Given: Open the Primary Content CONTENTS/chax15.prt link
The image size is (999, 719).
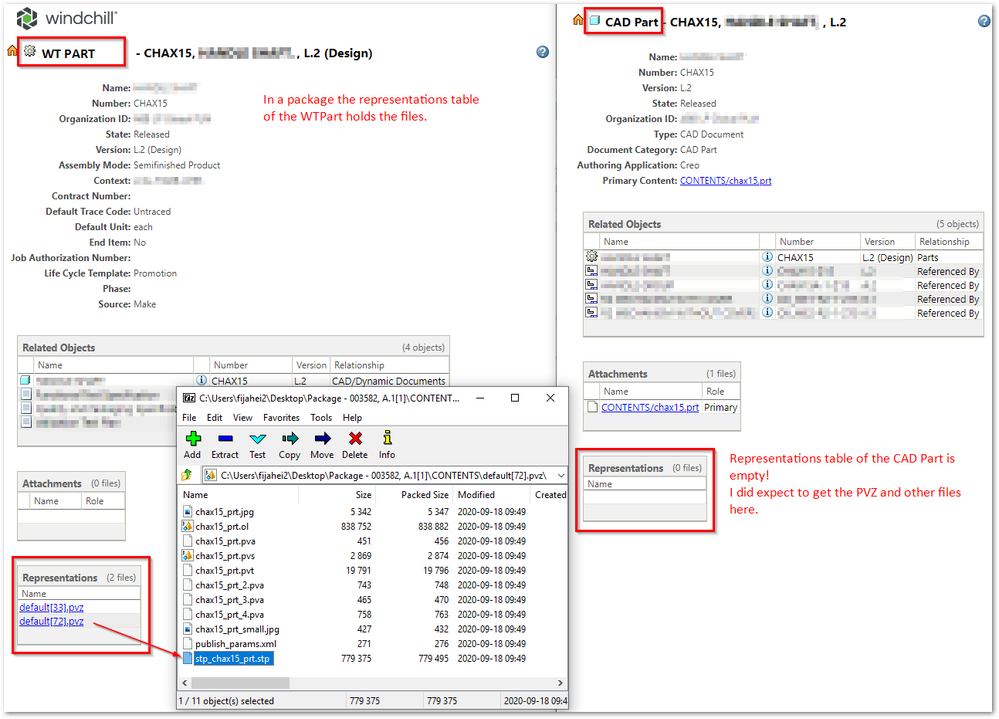Looking at the screenshot, I should coord(726,181).
